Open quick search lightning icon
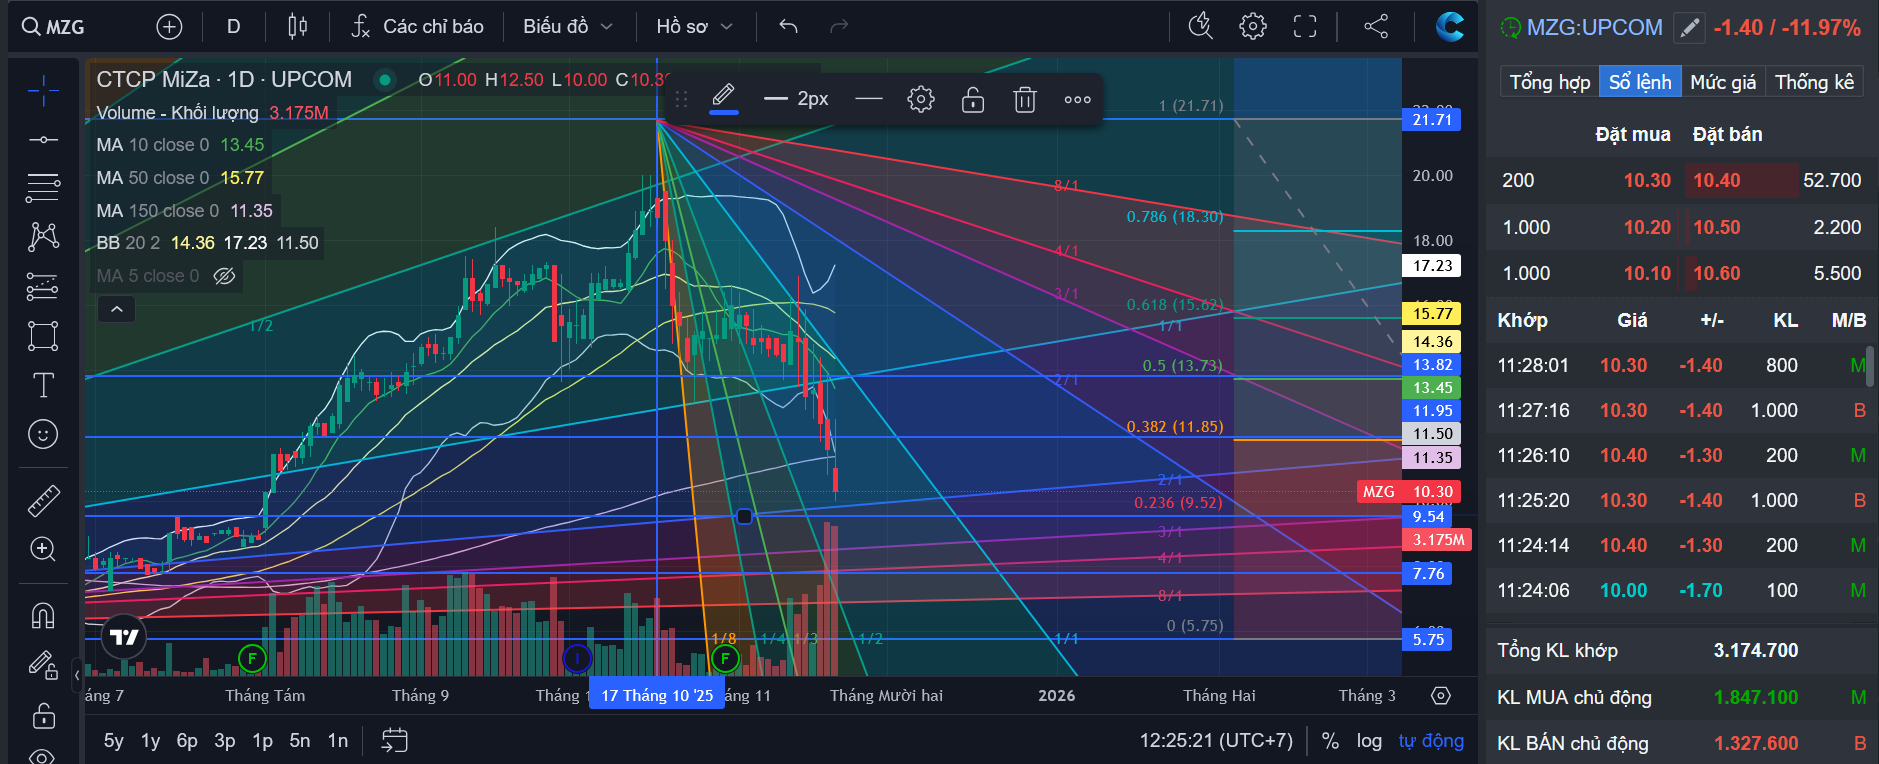Screen dimensions: 1879x764 (x=1200, y=27)
